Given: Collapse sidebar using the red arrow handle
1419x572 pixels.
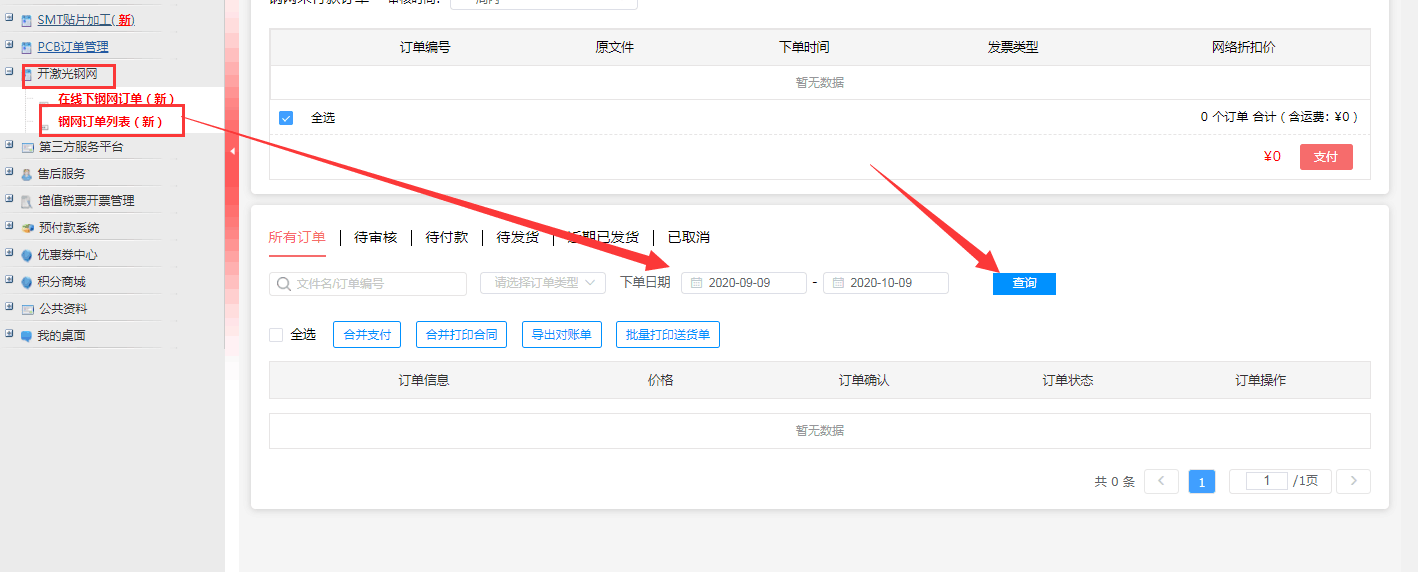Looking at the screenshot, I should coord(232,151).
